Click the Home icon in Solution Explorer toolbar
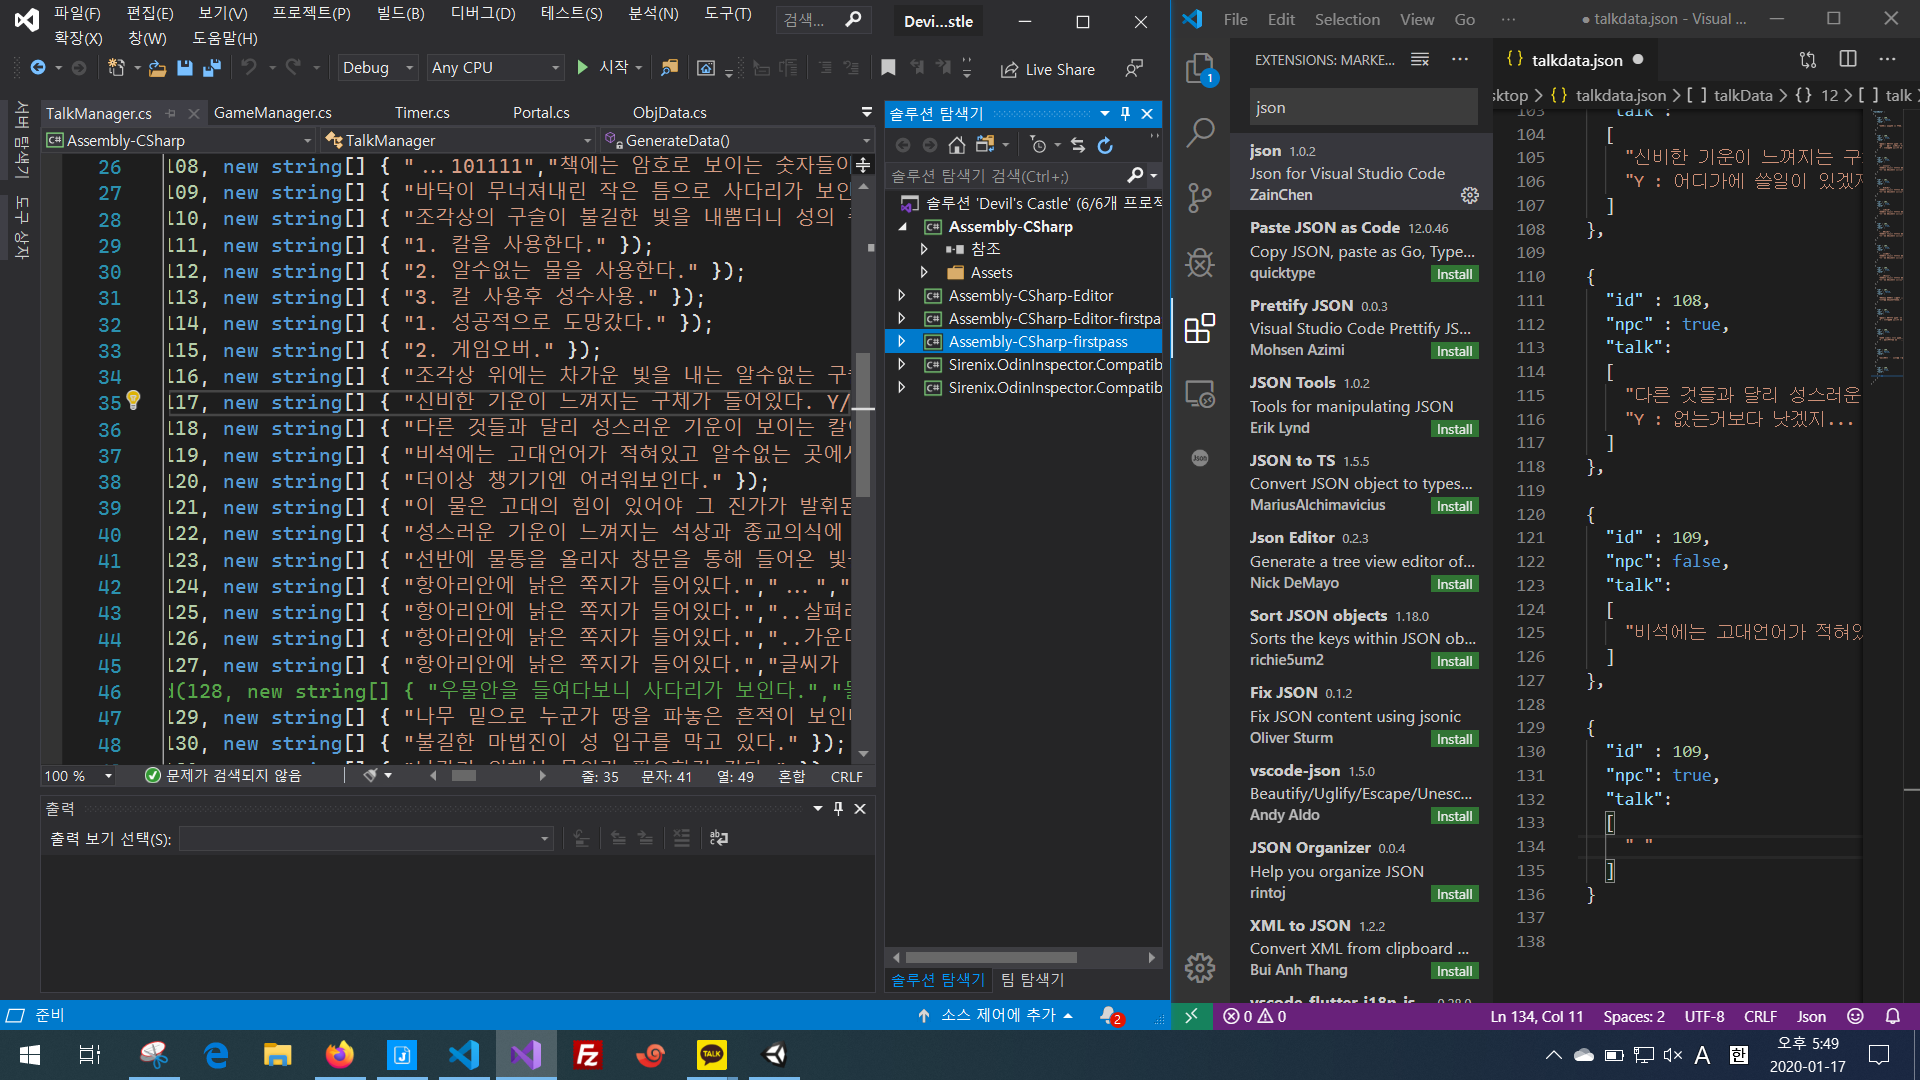 [957, 145]
